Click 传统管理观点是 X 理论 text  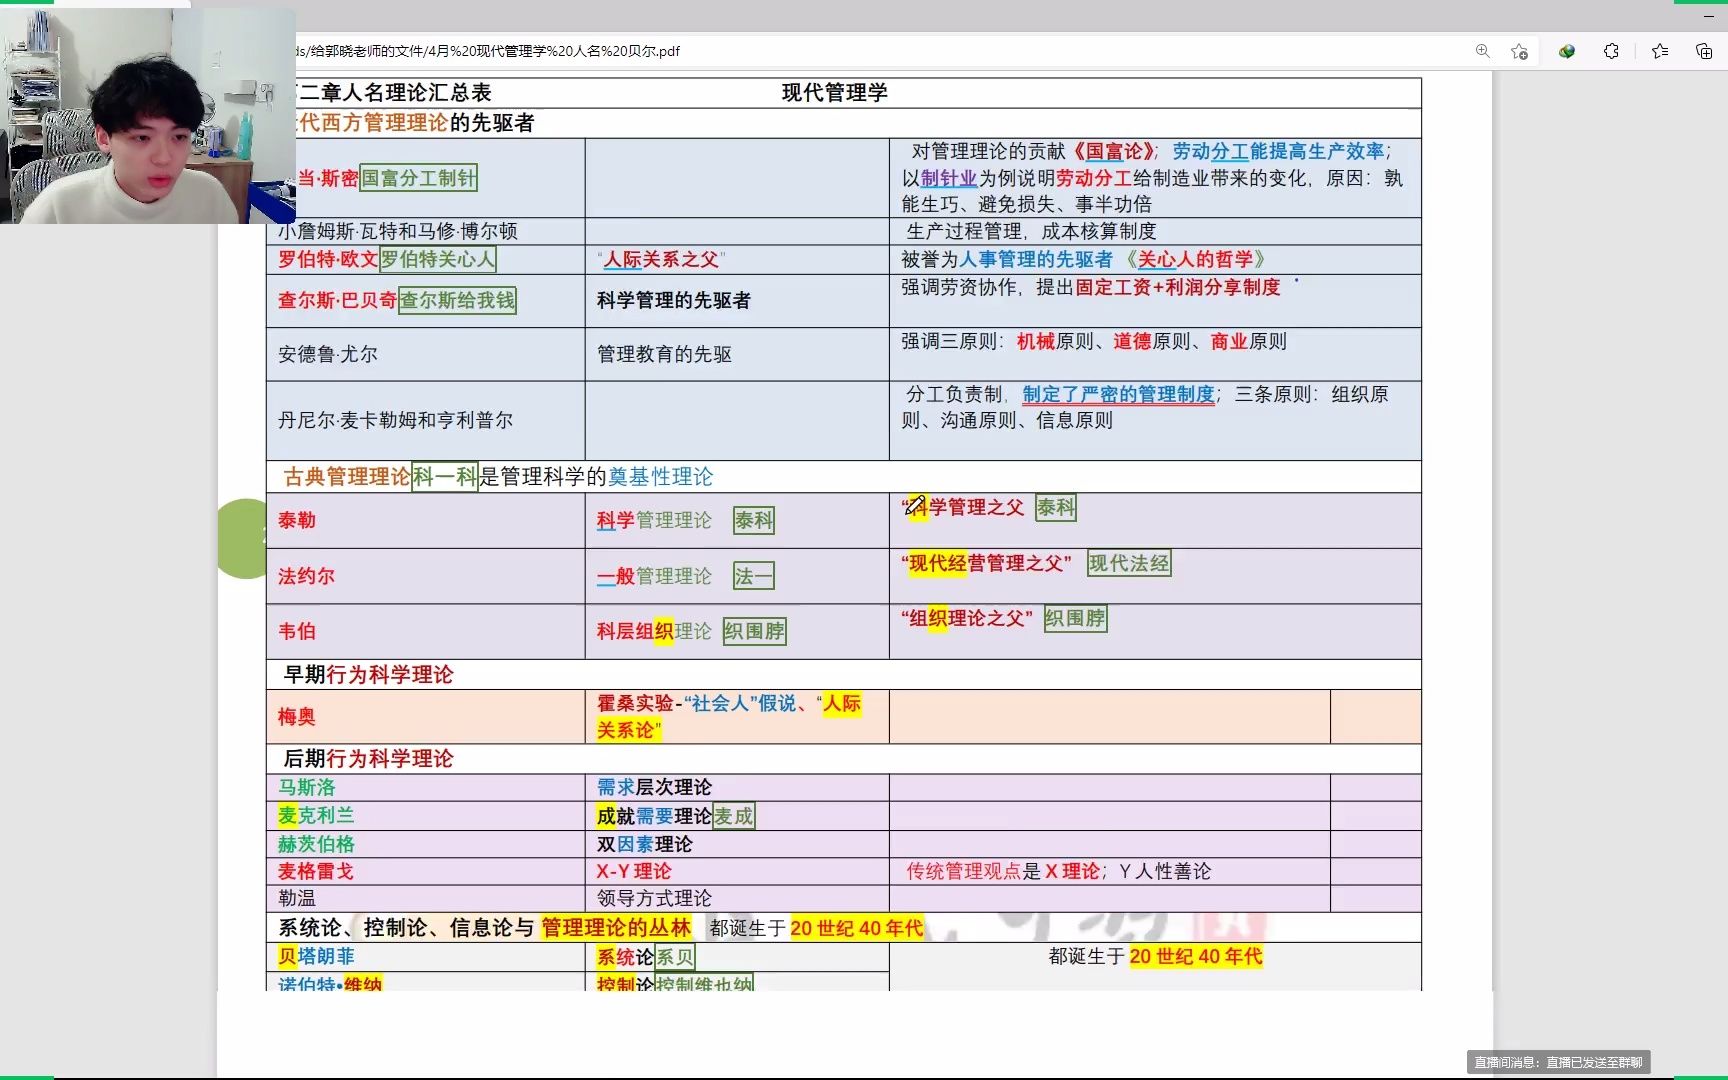[1003, 871]
